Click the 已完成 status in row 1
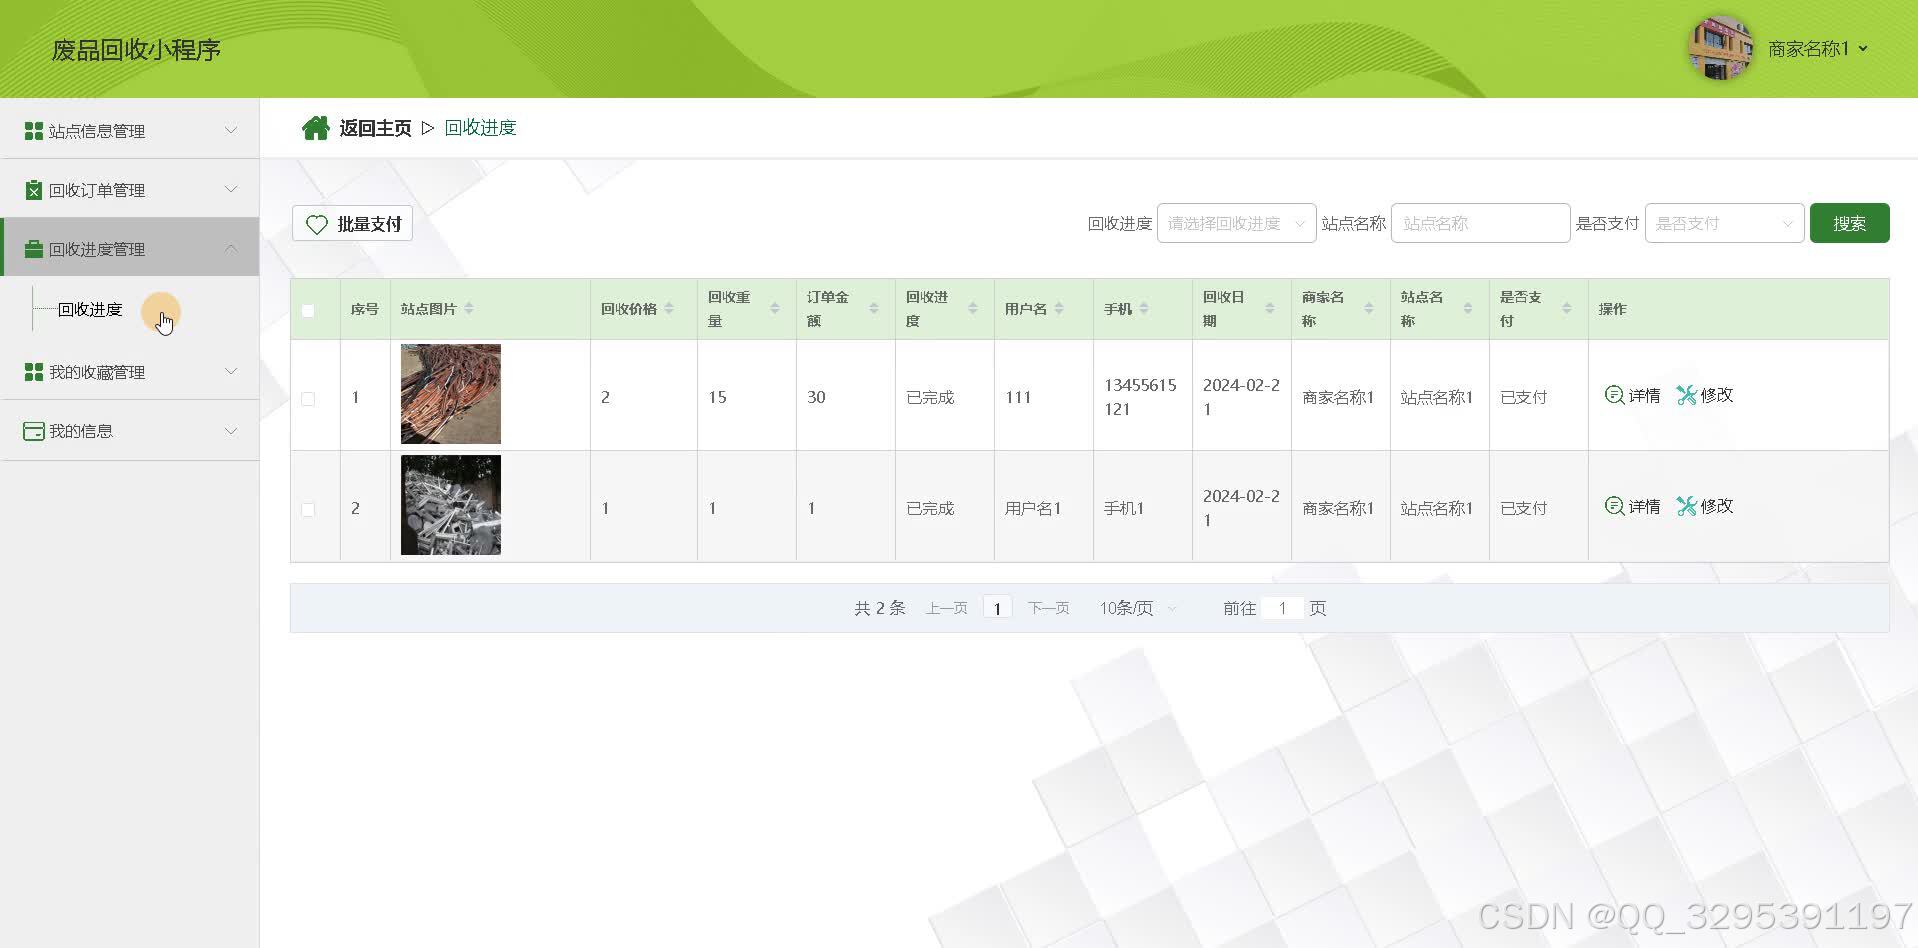1918x948 pixels. (x=930, y=398)
